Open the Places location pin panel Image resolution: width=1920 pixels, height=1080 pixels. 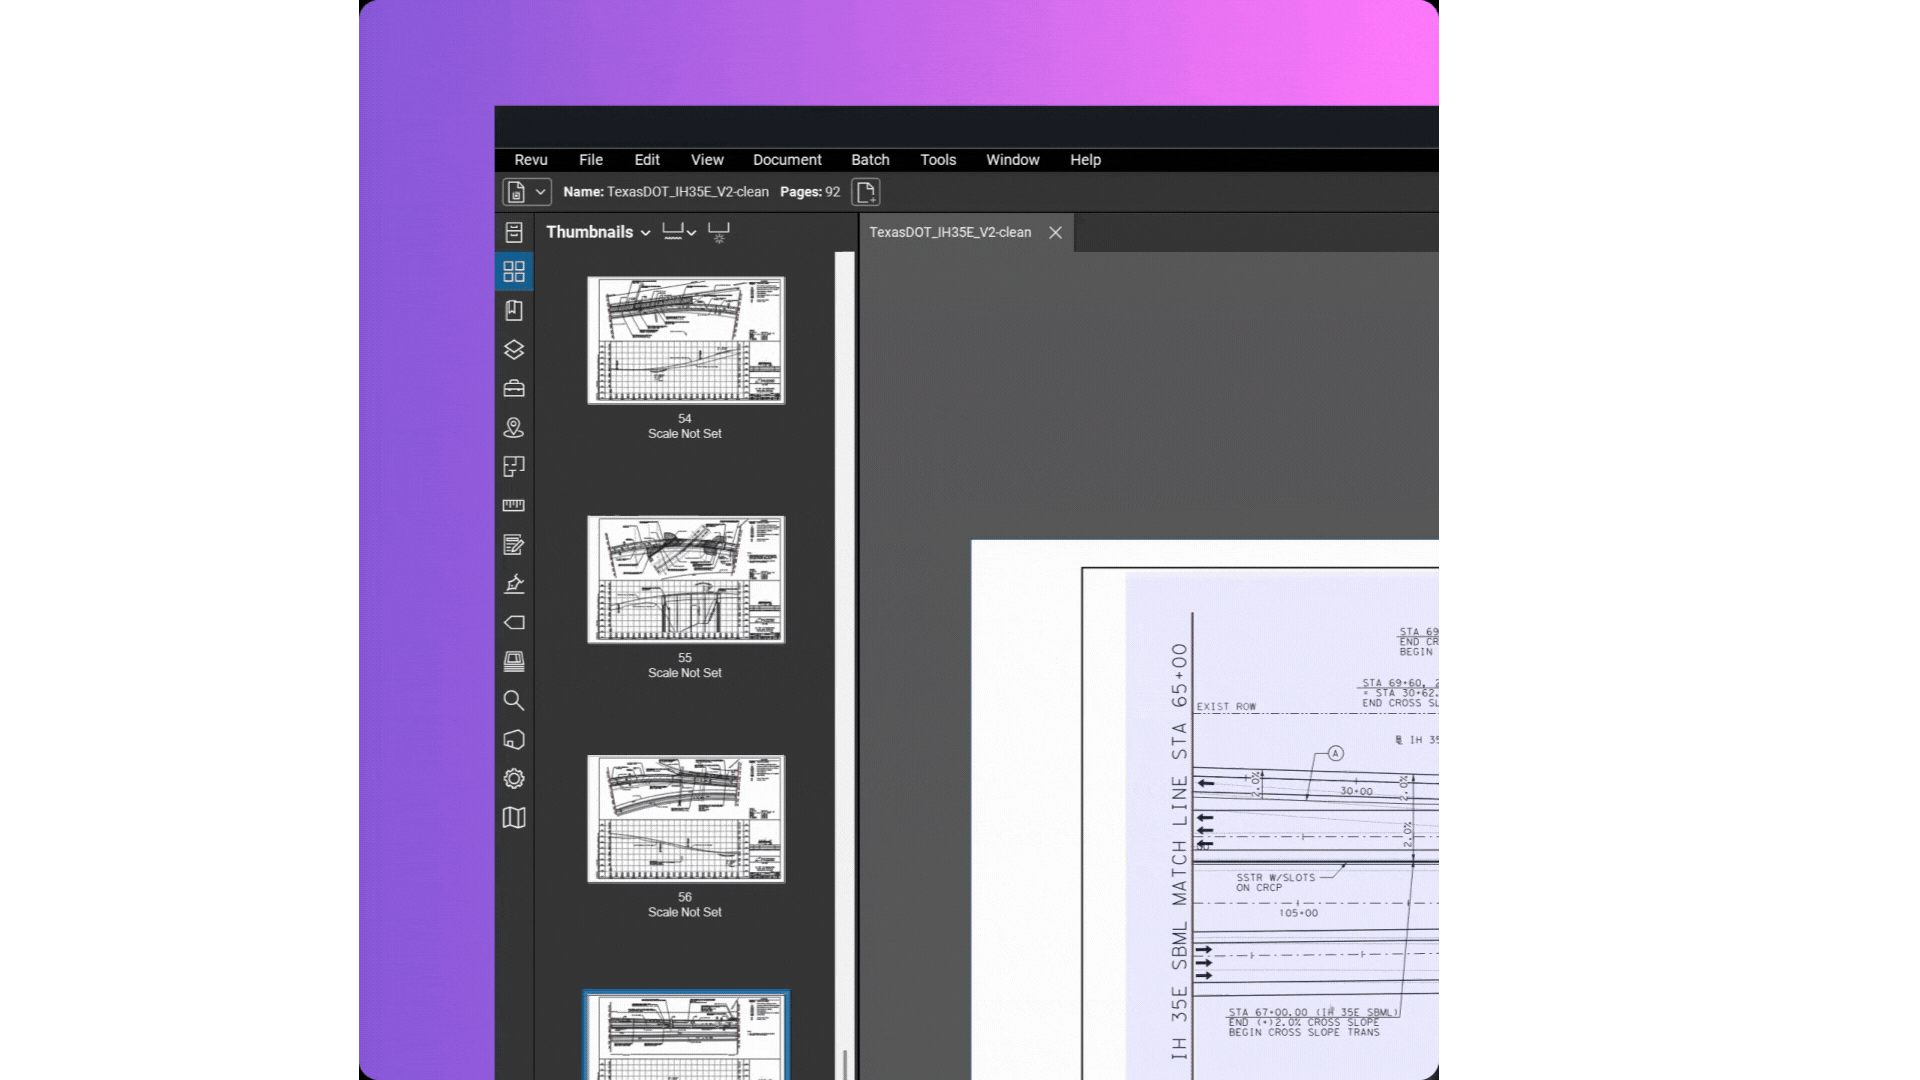[x=514, y=428]
